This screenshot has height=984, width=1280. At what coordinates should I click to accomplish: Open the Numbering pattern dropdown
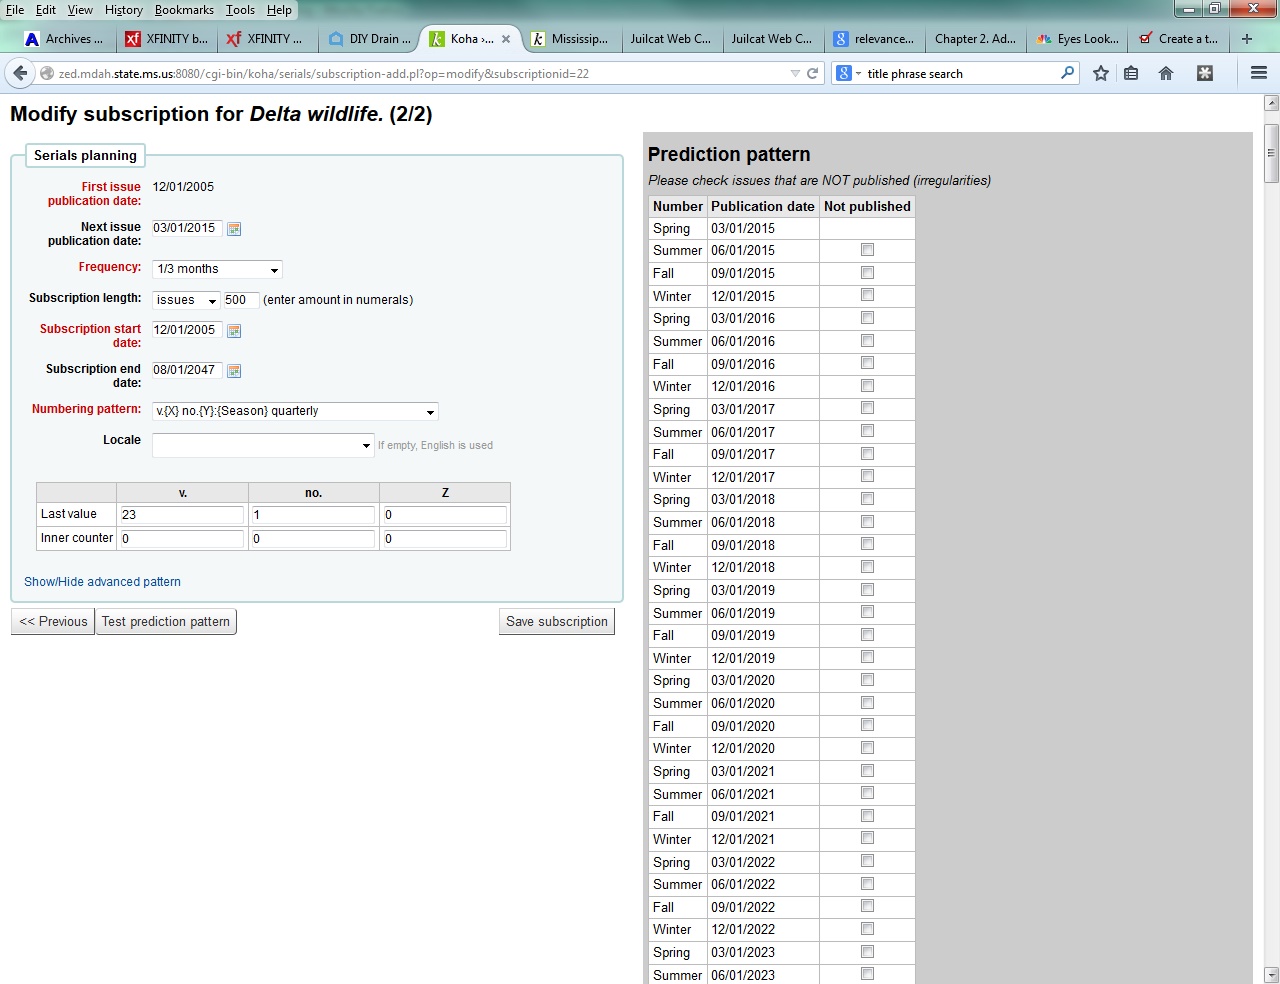pyautogui.click(x=295, y=411)
